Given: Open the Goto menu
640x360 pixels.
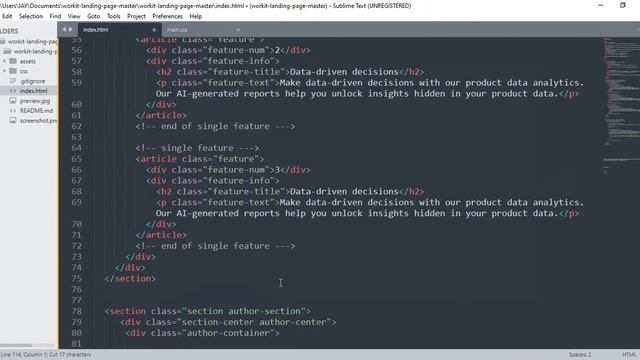Looking at the screenshot, I should [x=93, y=16].
